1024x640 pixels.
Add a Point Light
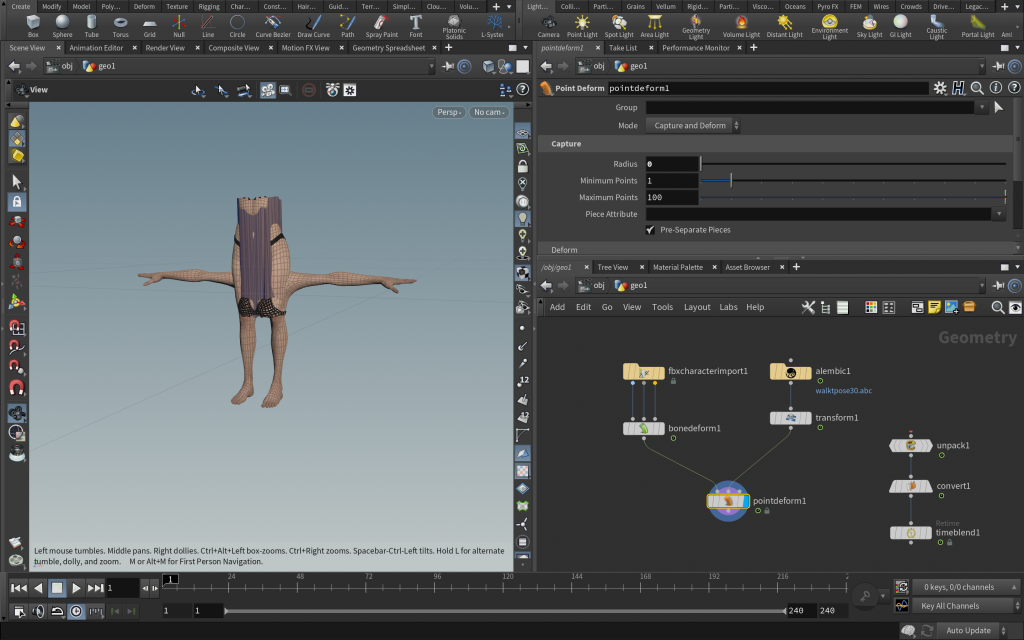(582, 27)
